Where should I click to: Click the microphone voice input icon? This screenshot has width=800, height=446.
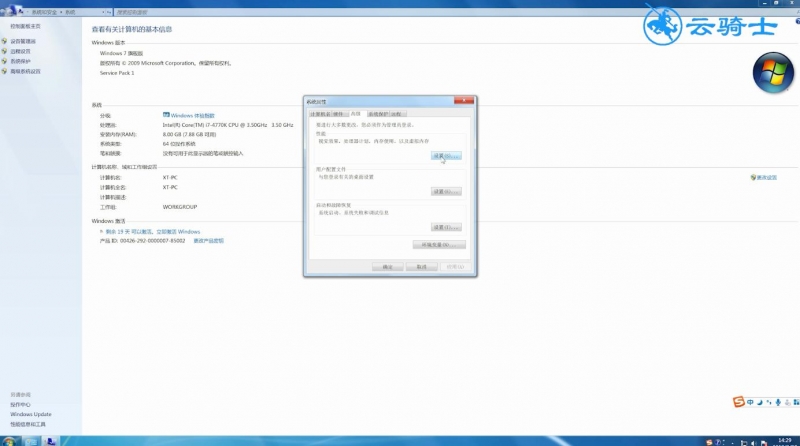point(778,403)
